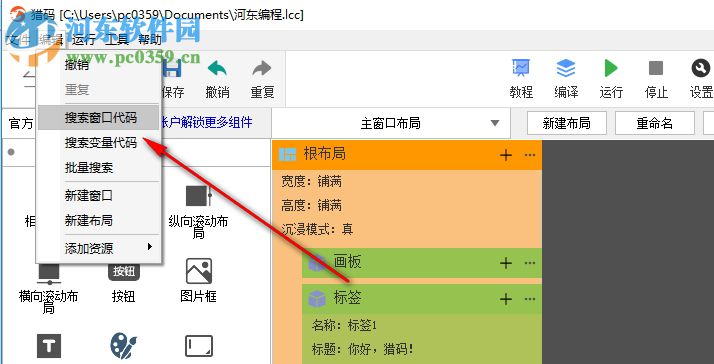
Task: Click the Save toolbar icon
Action: (173, 69)
